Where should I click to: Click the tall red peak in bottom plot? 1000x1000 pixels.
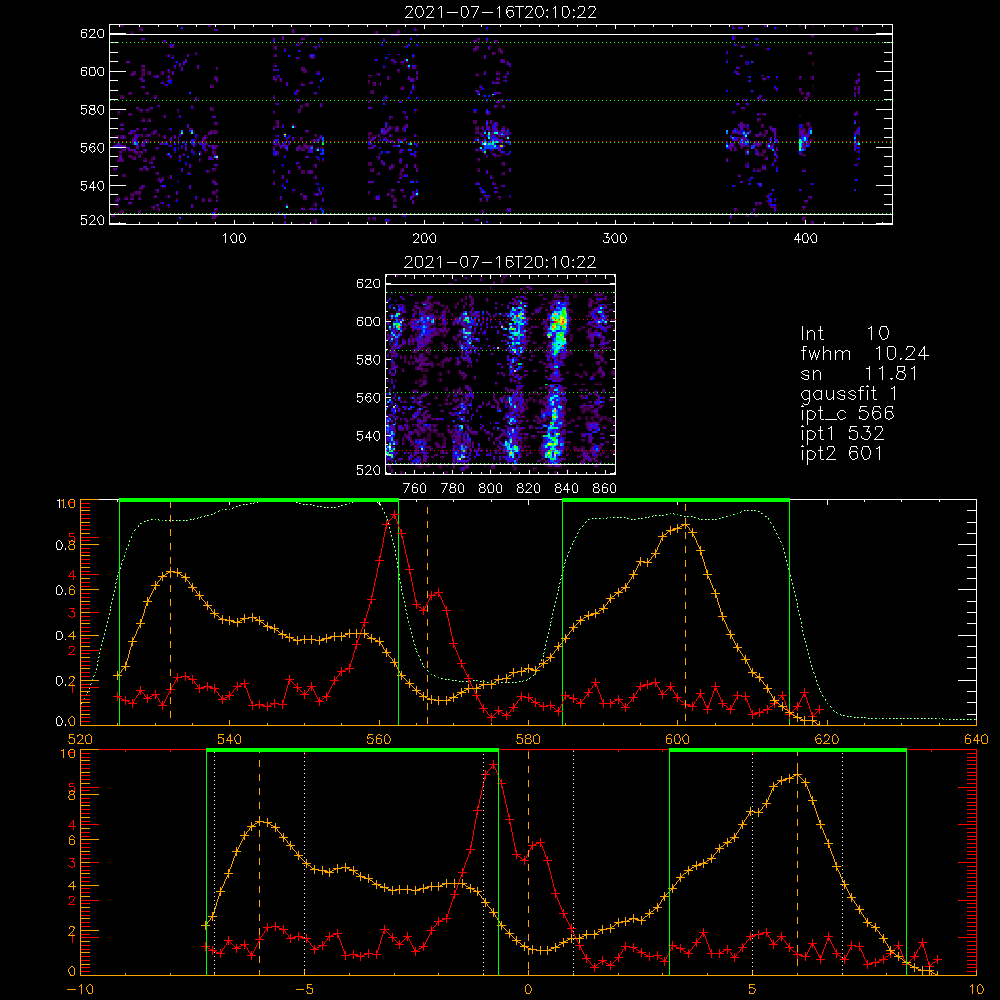point(492,763)
